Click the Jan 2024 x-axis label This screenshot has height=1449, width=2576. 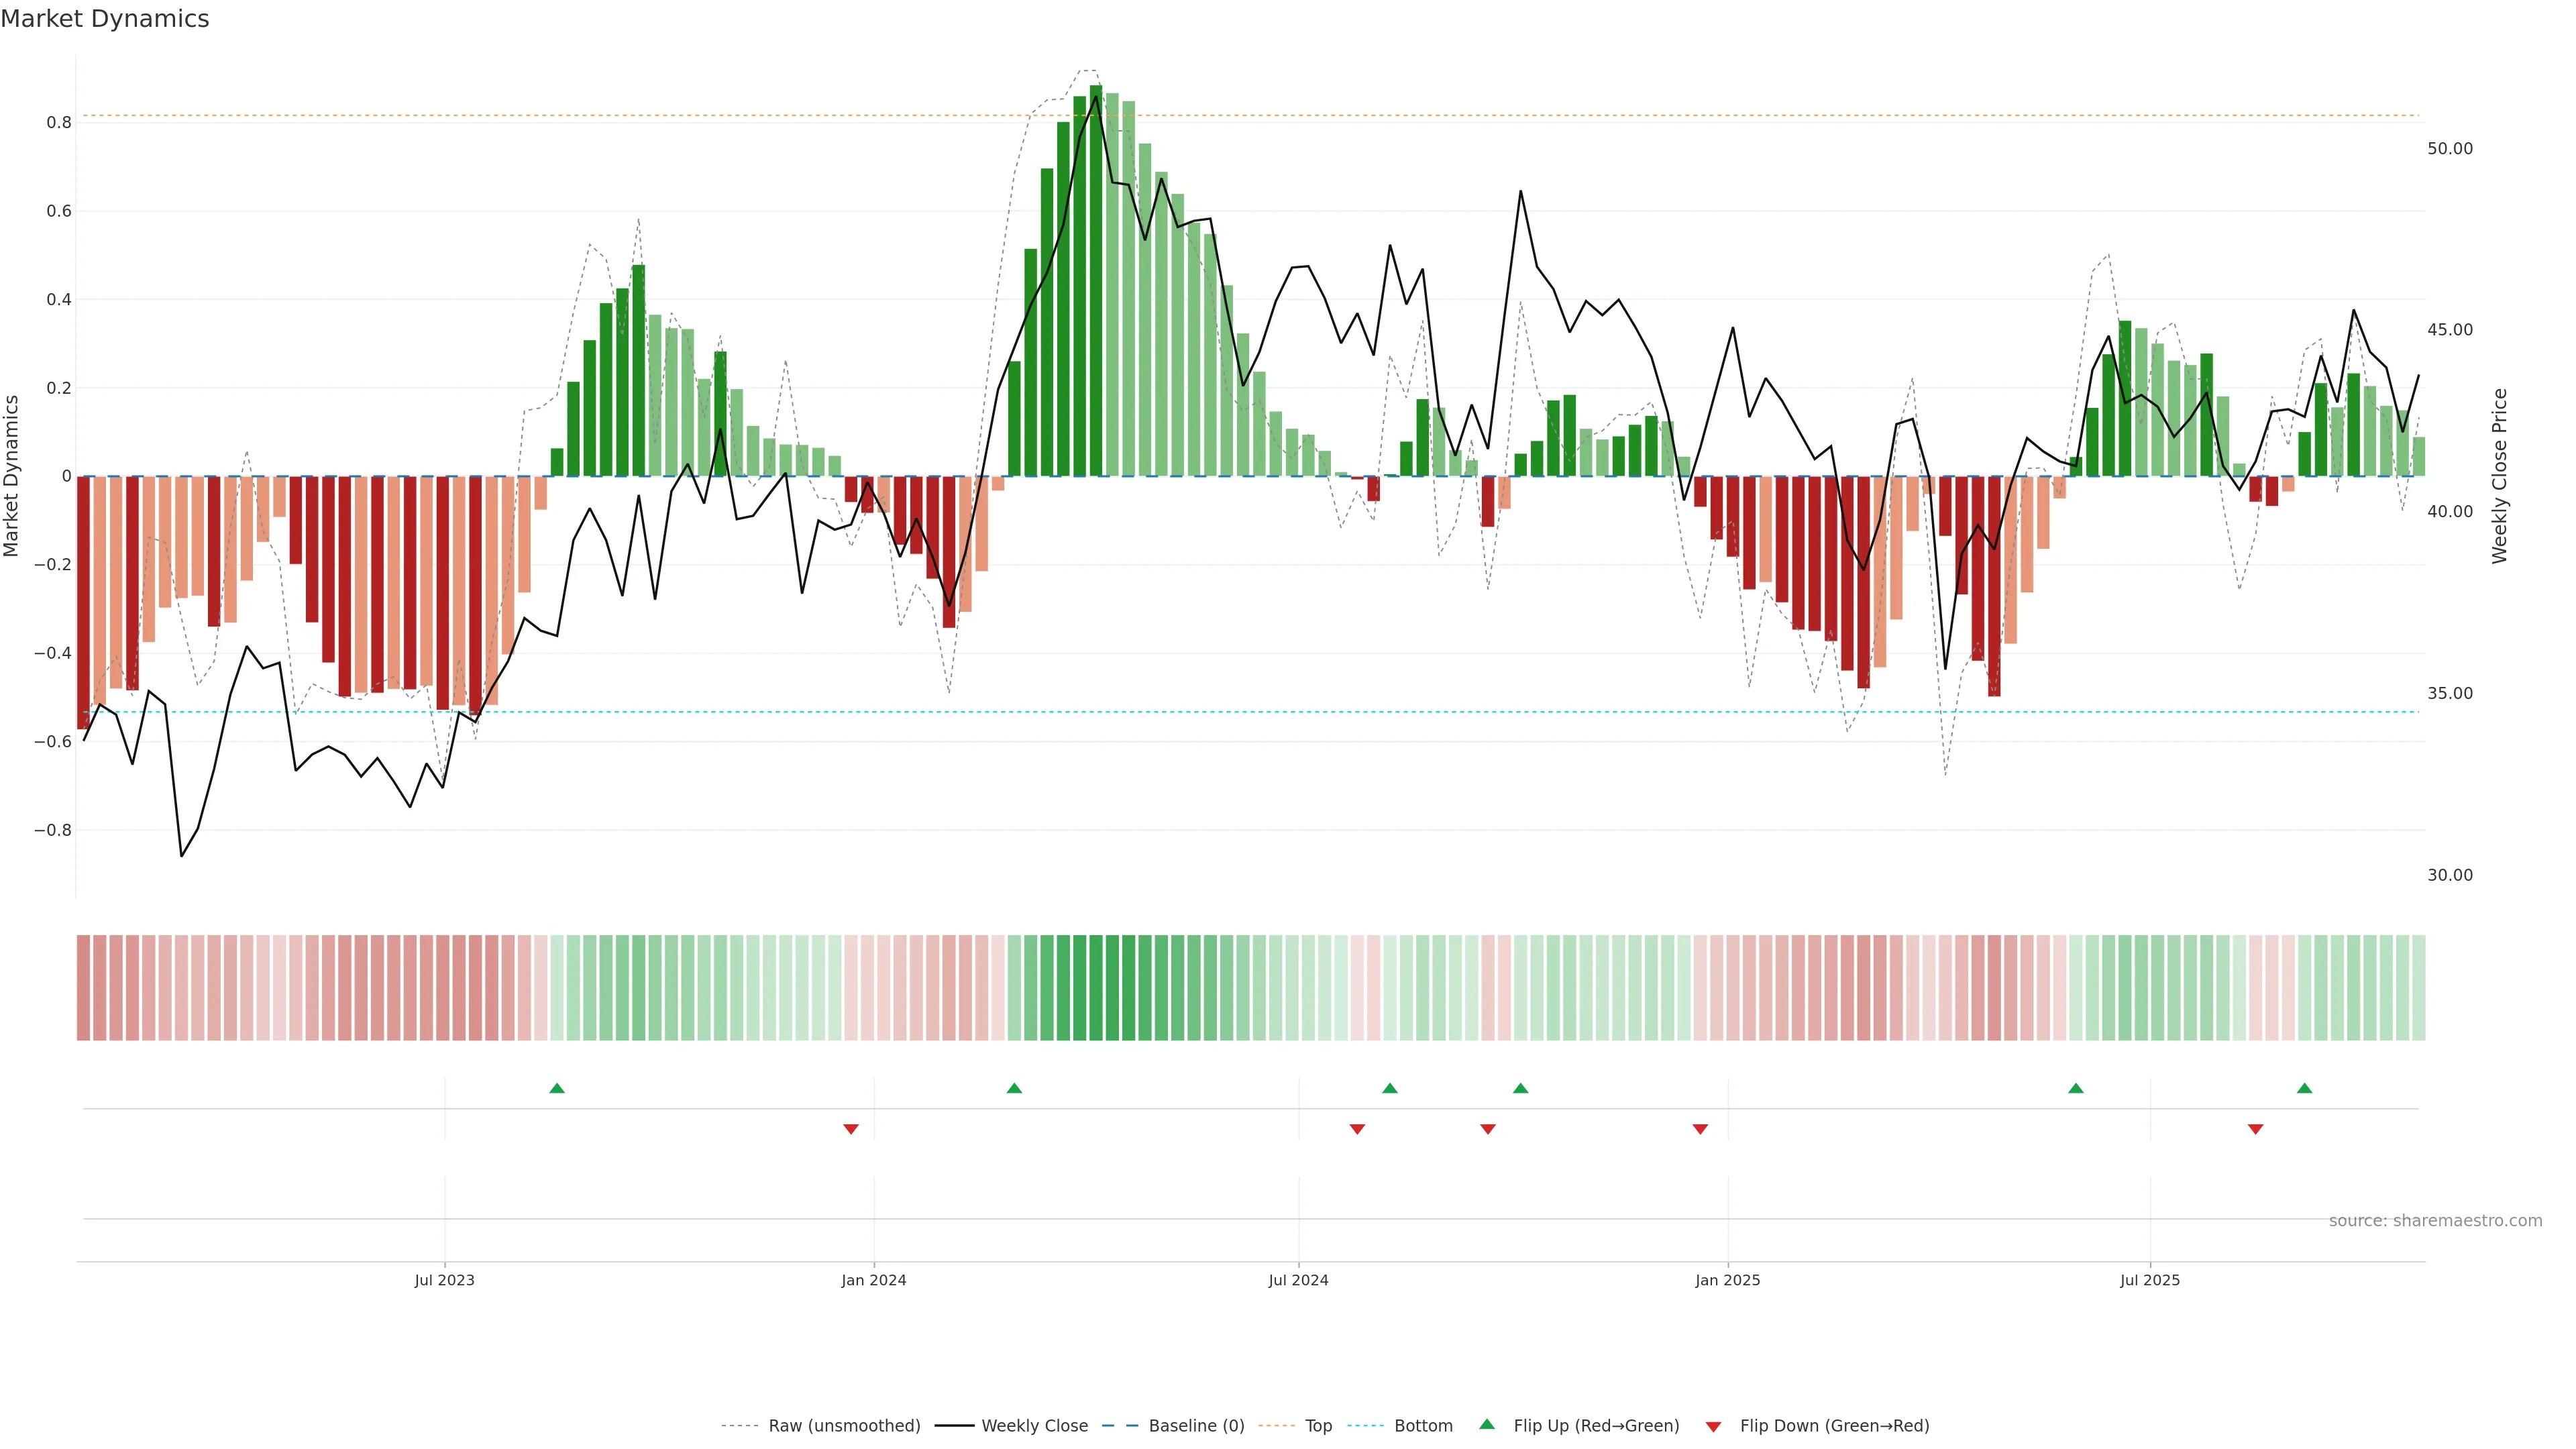873,1280
